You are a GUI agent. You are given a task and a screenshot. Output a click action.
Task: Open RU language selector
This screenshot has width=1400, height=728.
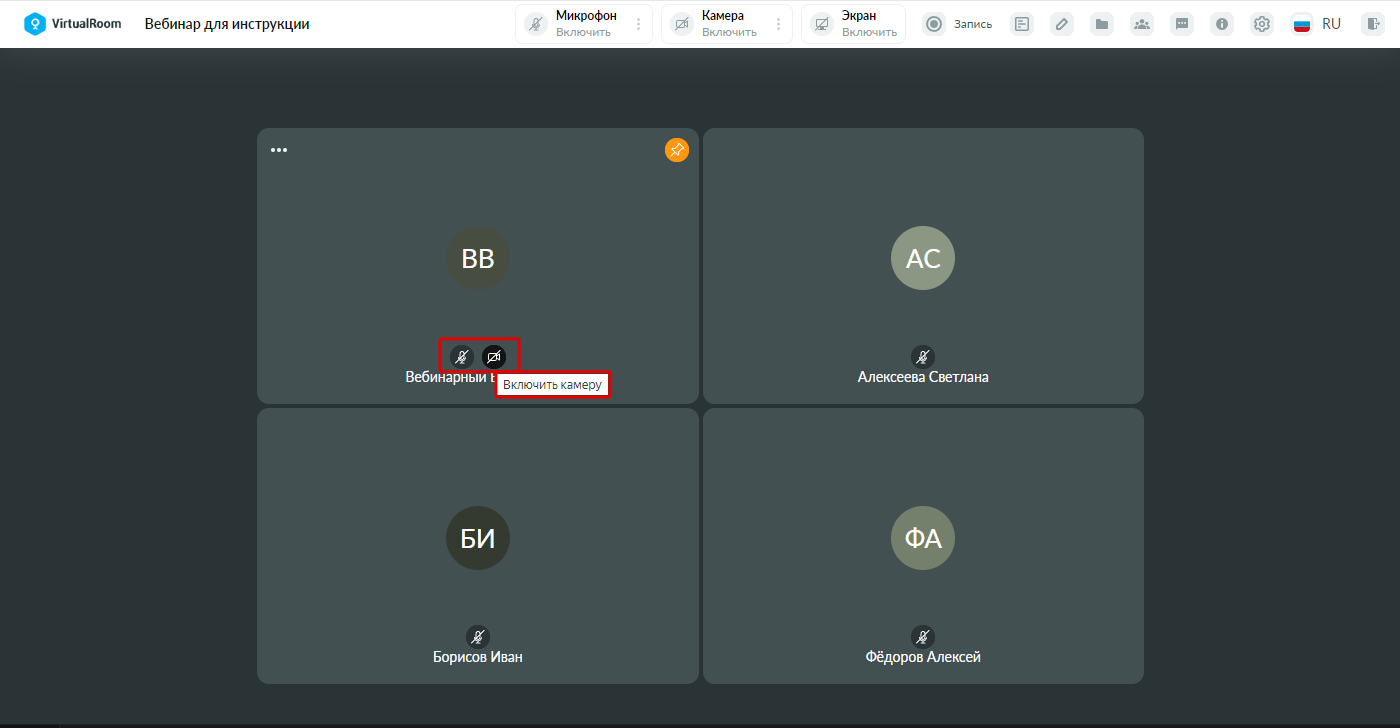1317,24
